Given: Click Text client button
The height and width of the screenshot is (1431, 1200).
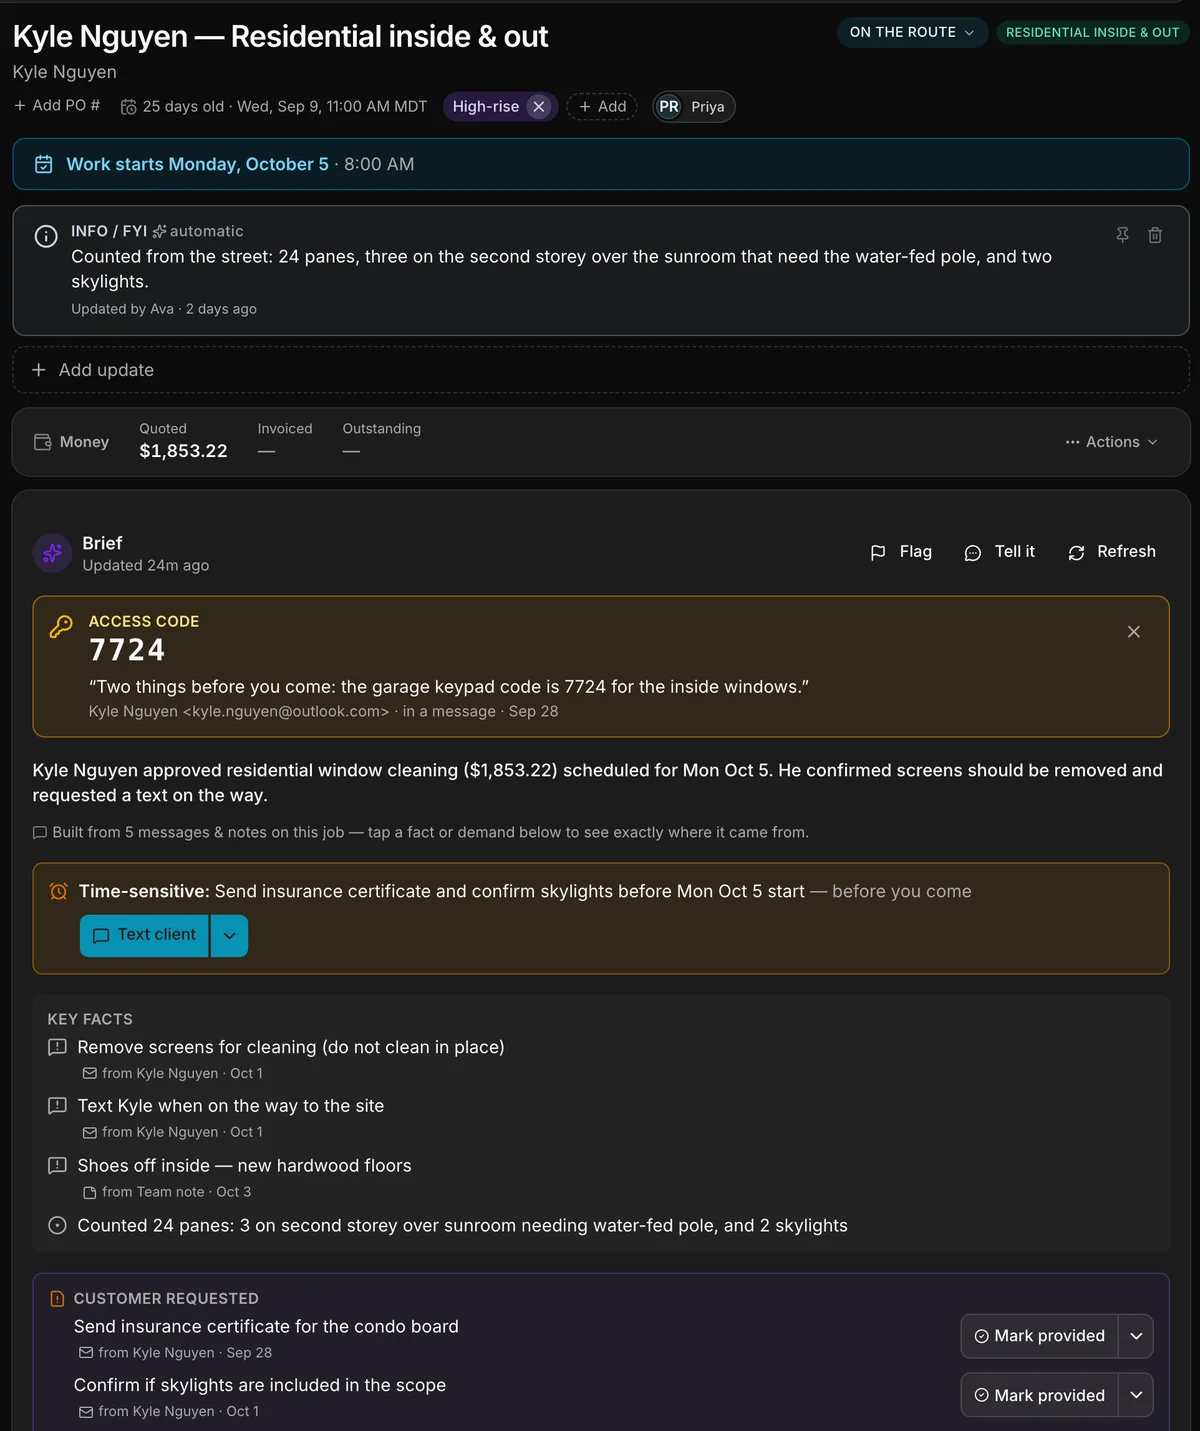Looking at the screenshot, I should pos(144,936).
